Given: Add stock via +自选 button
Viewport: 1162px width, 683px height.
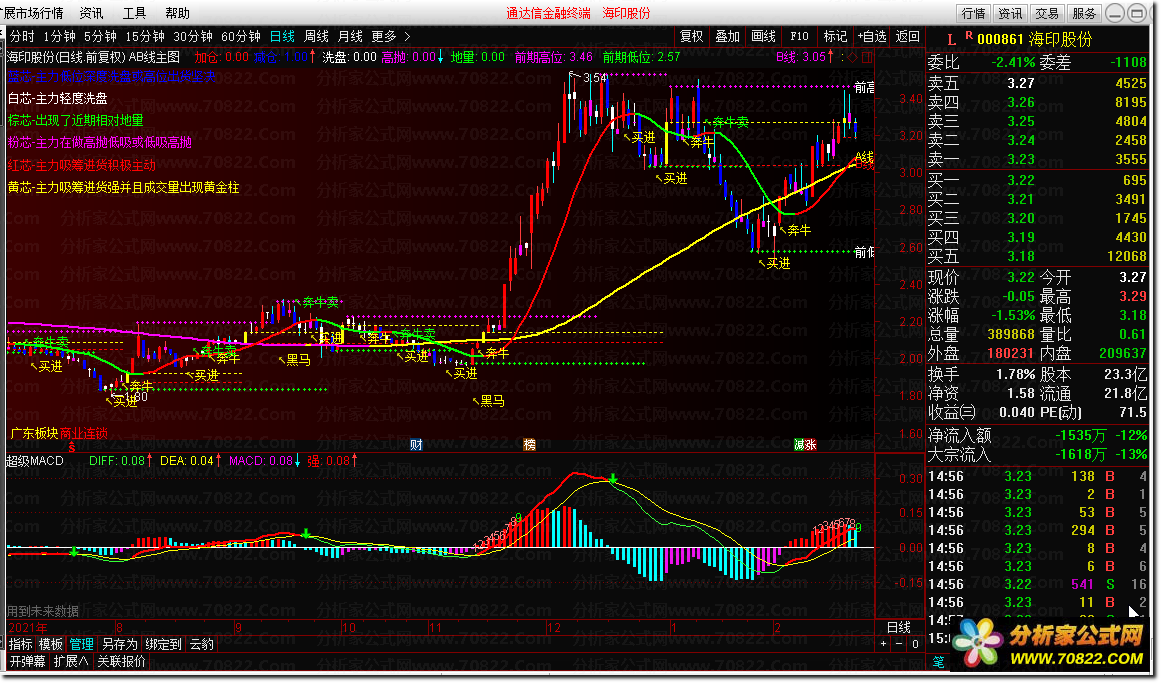Looking at the screenshot, I should (x=872, y=36).
